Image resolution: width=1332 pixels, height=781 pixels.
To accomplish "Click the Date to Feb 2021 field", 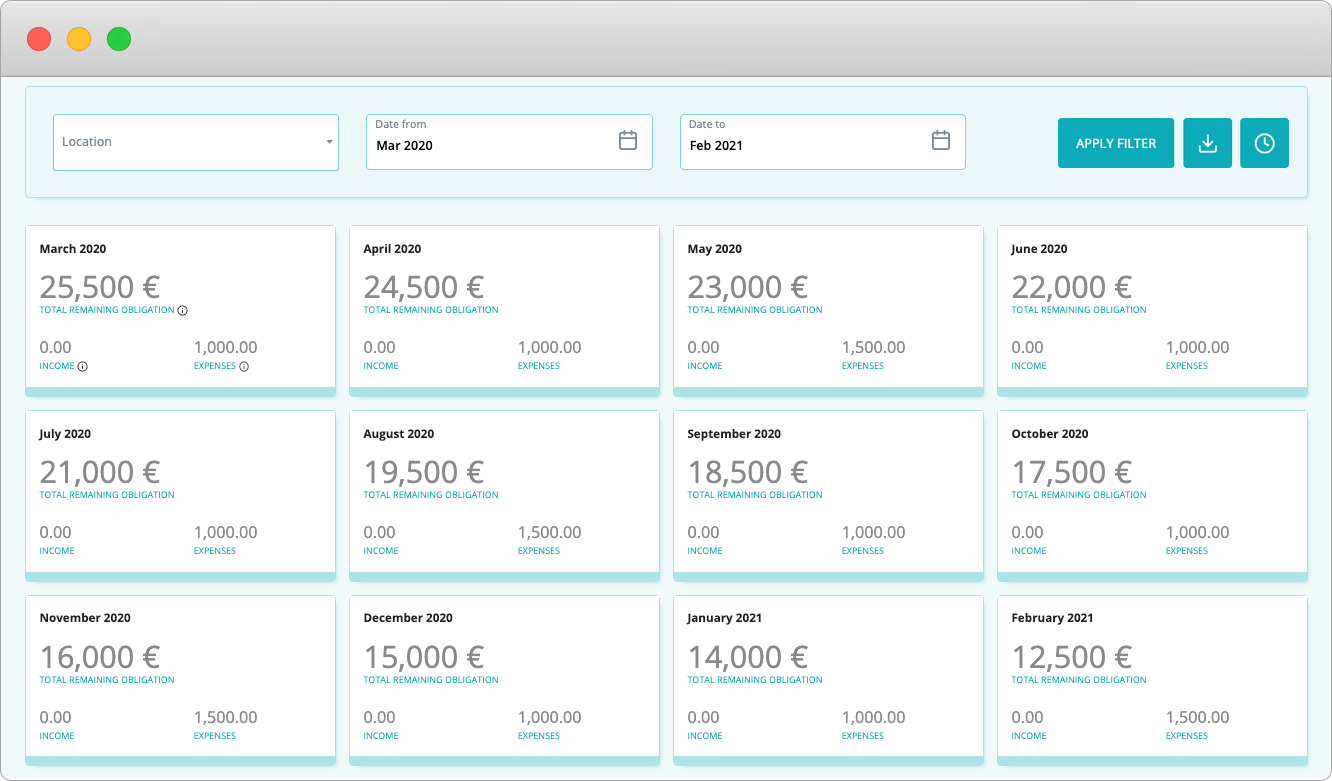I will tap(823, 142).
